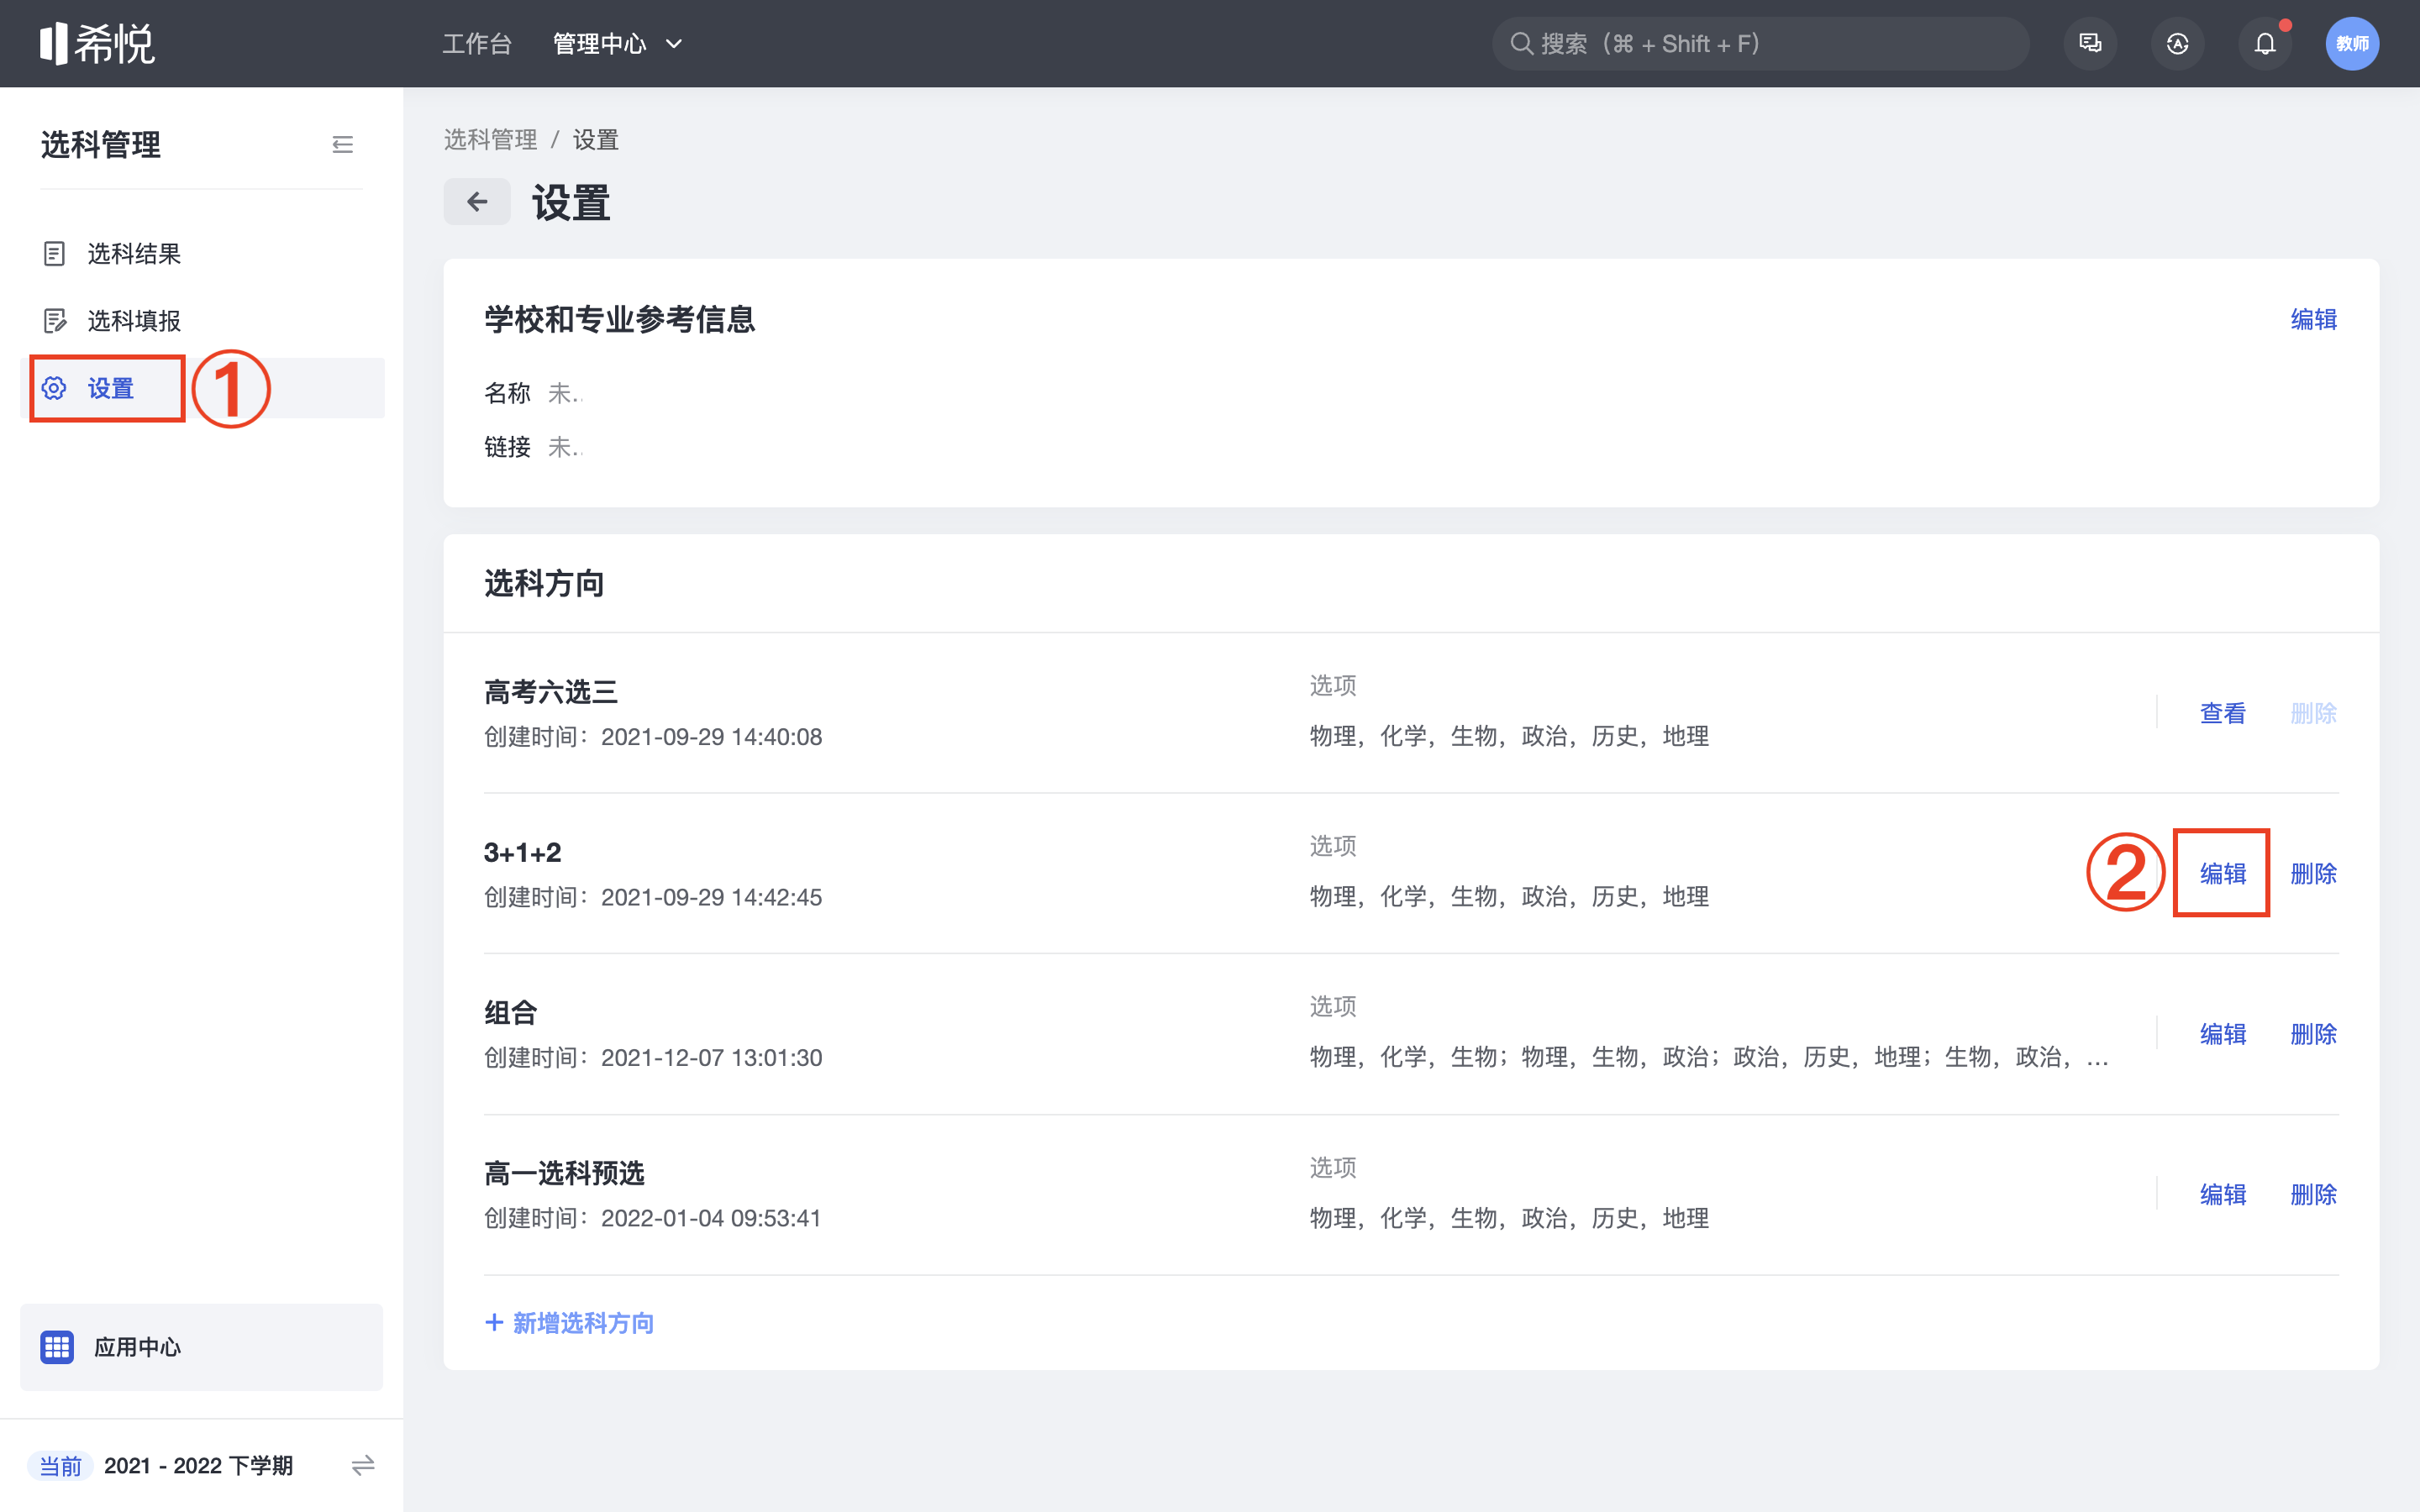This screenshot has width=2420, height=1512.
Task: Open 选科填报 in the sidebar
Action: [x=202, y=321]
